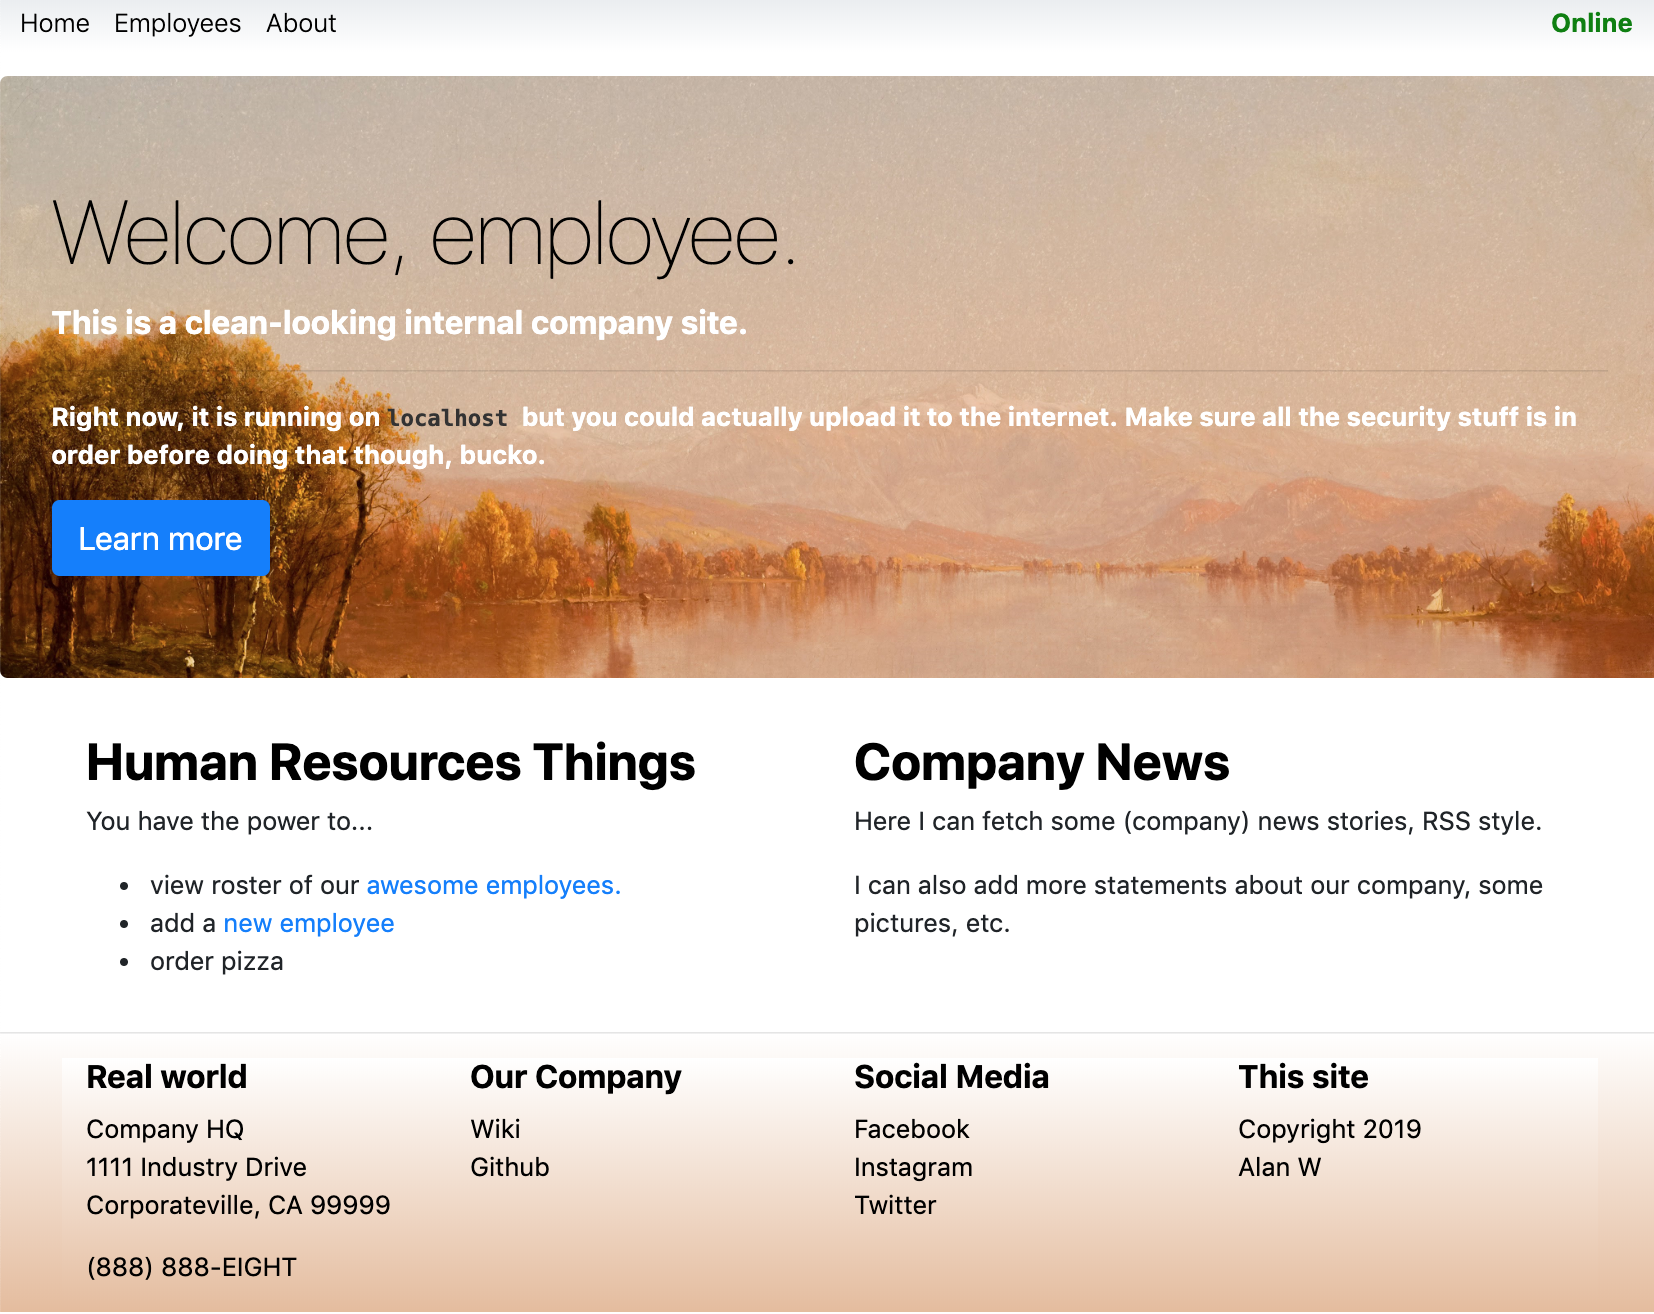Click the Our Company footer heading
The height and width of the screenshot is (1314, 1654).
point(576,1077)
